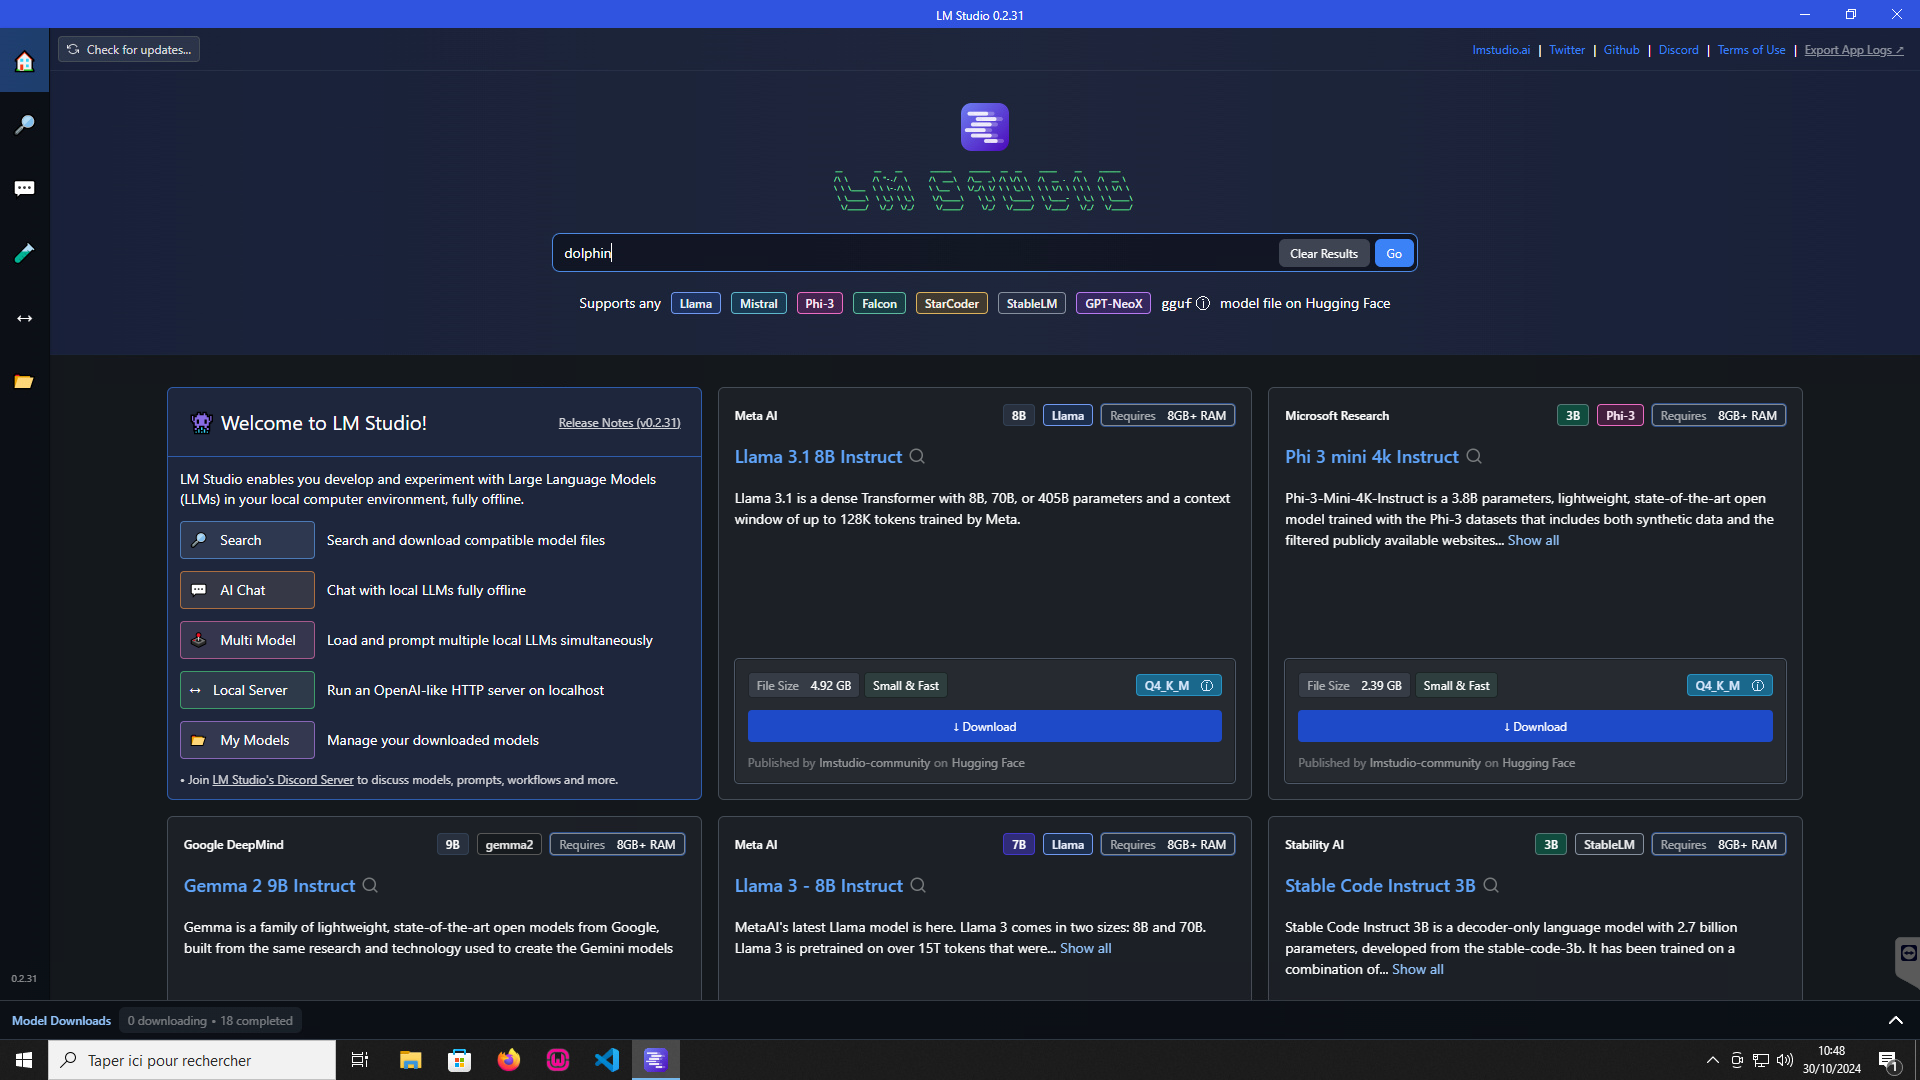1920x1080 pixels.
Task: Click Q4_K_M info icon on Phi 3 card
Action: click(x=1758, y=686)
